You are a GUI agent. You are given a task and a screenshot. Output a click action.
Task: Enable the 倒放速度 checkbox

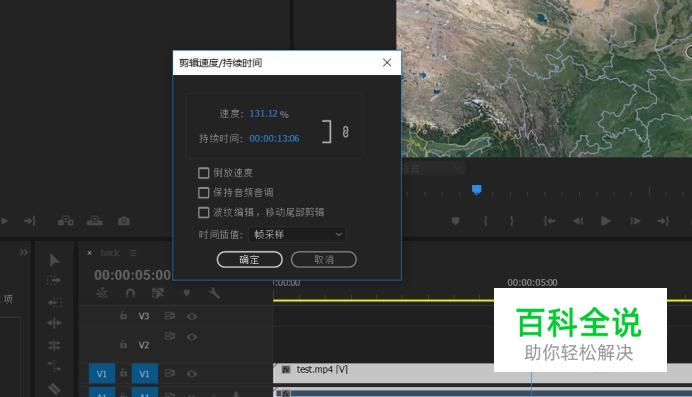tap(203, 172)
